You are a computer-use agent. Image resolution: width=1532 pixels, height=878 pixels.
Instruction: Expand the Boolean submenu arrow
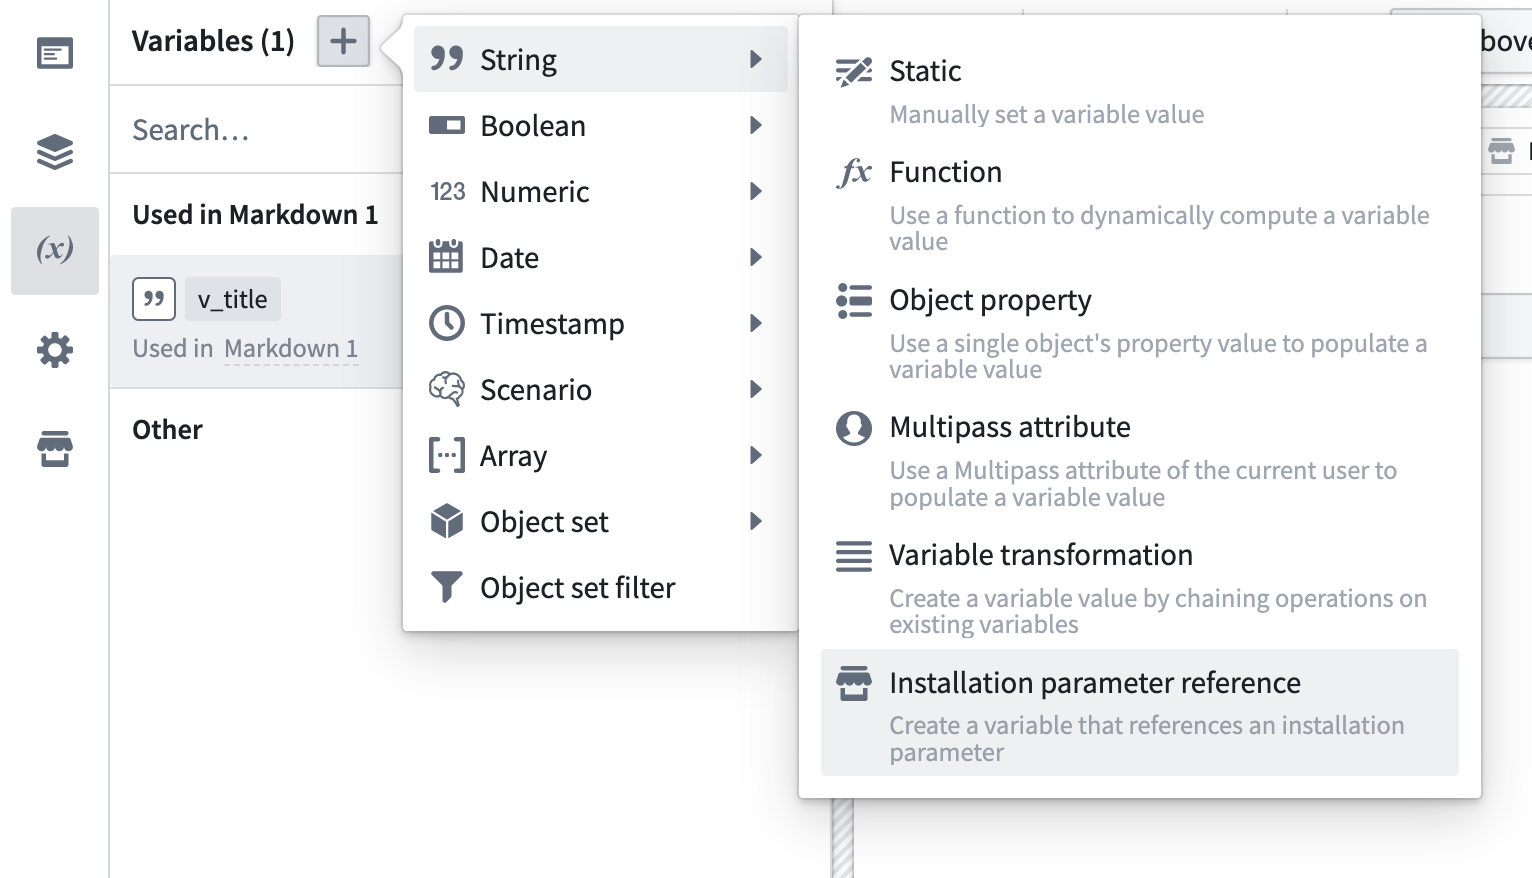point(756,126)
